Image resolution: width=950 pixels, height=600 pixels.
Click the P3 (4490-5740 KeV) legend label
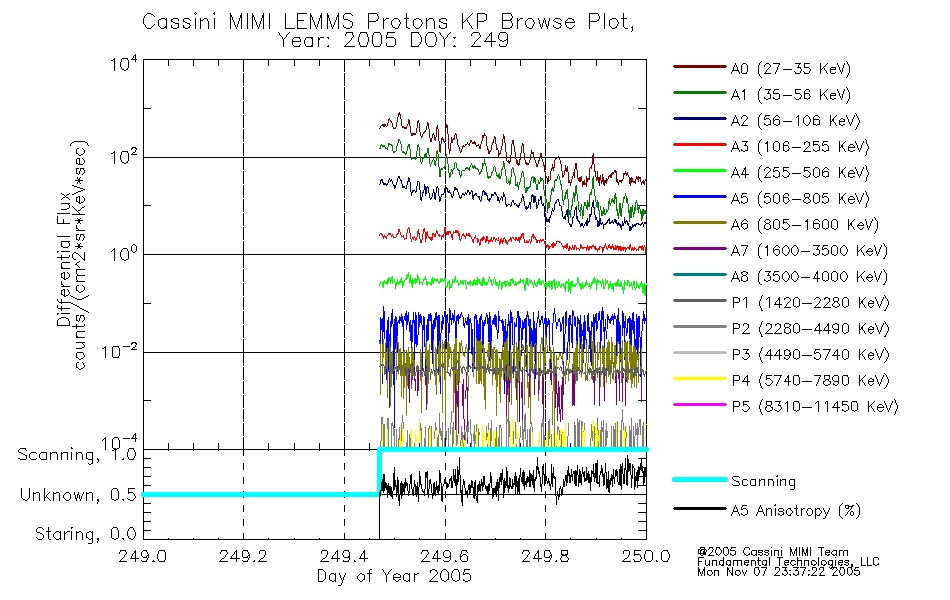(x=810, y=355)
